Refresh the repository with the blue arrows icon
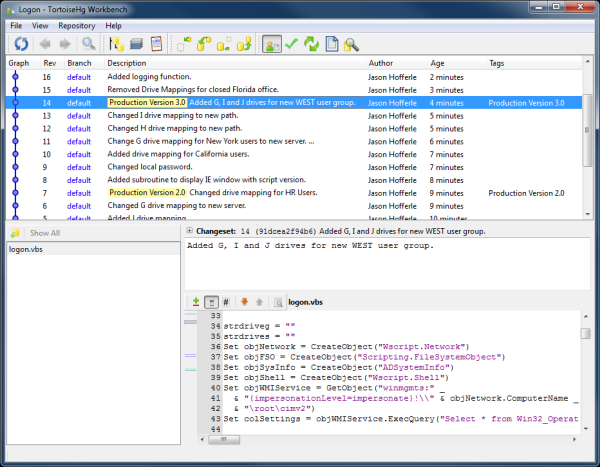The width and height of the screenshot is (600, 467). 21,44
